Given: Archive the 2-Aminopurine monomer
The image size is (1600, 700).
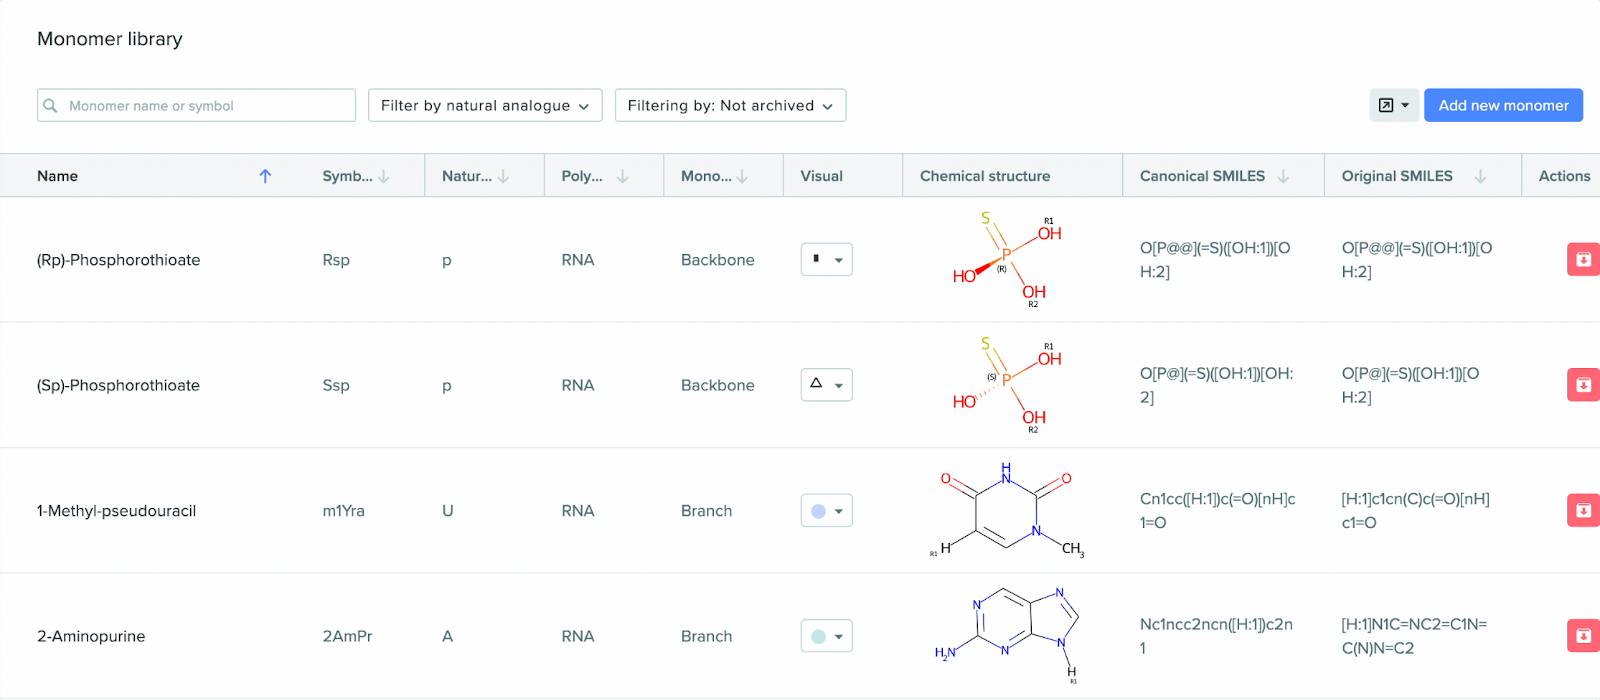Looking at the screenshot, I should (x=1584, y=636).
